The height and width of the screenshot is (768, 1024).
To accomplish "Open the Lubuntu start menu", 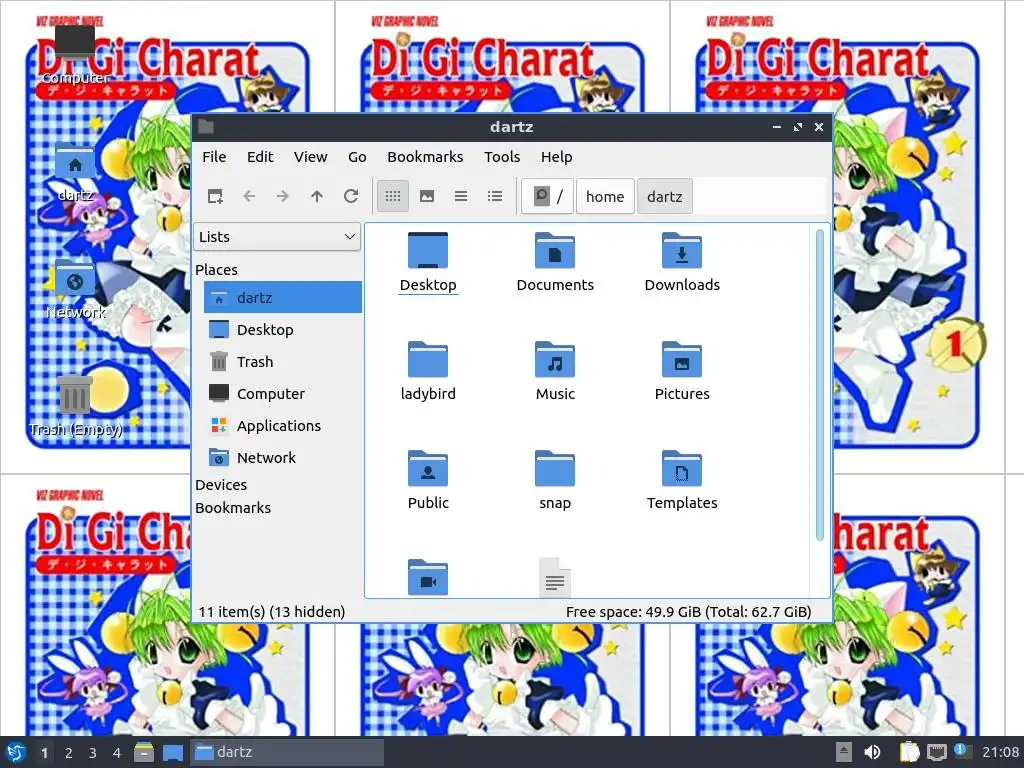I will 15,752.
